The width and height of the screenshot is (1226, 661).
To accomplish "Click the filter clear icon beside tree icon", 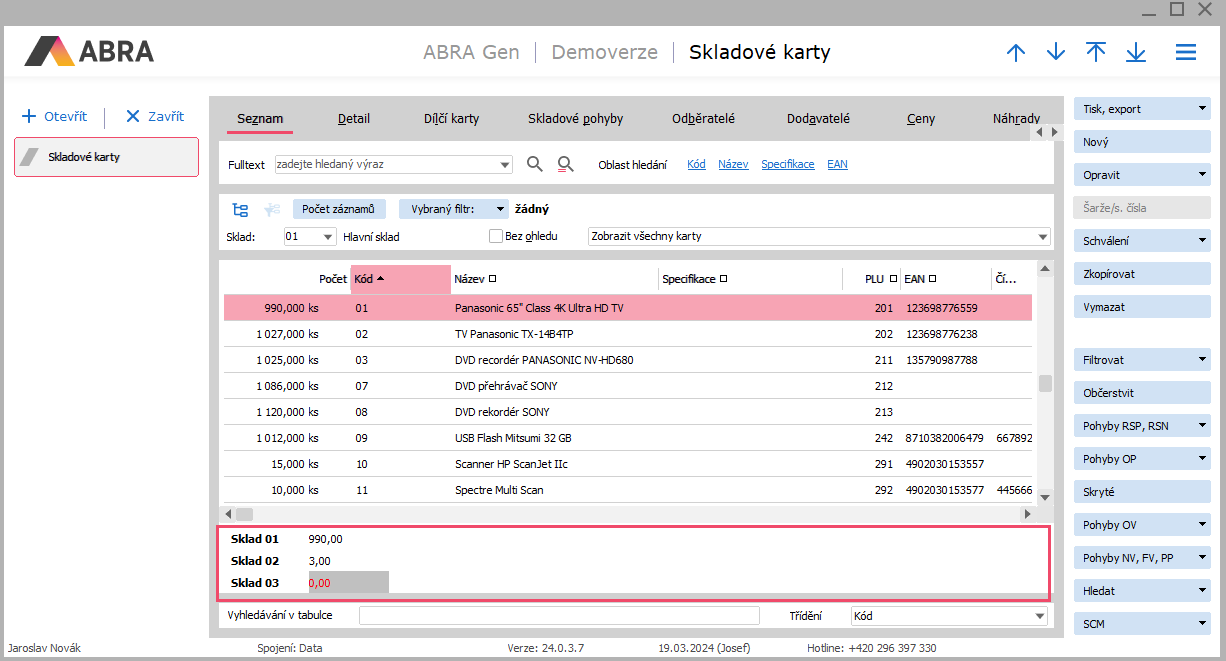I will (271, 210).
